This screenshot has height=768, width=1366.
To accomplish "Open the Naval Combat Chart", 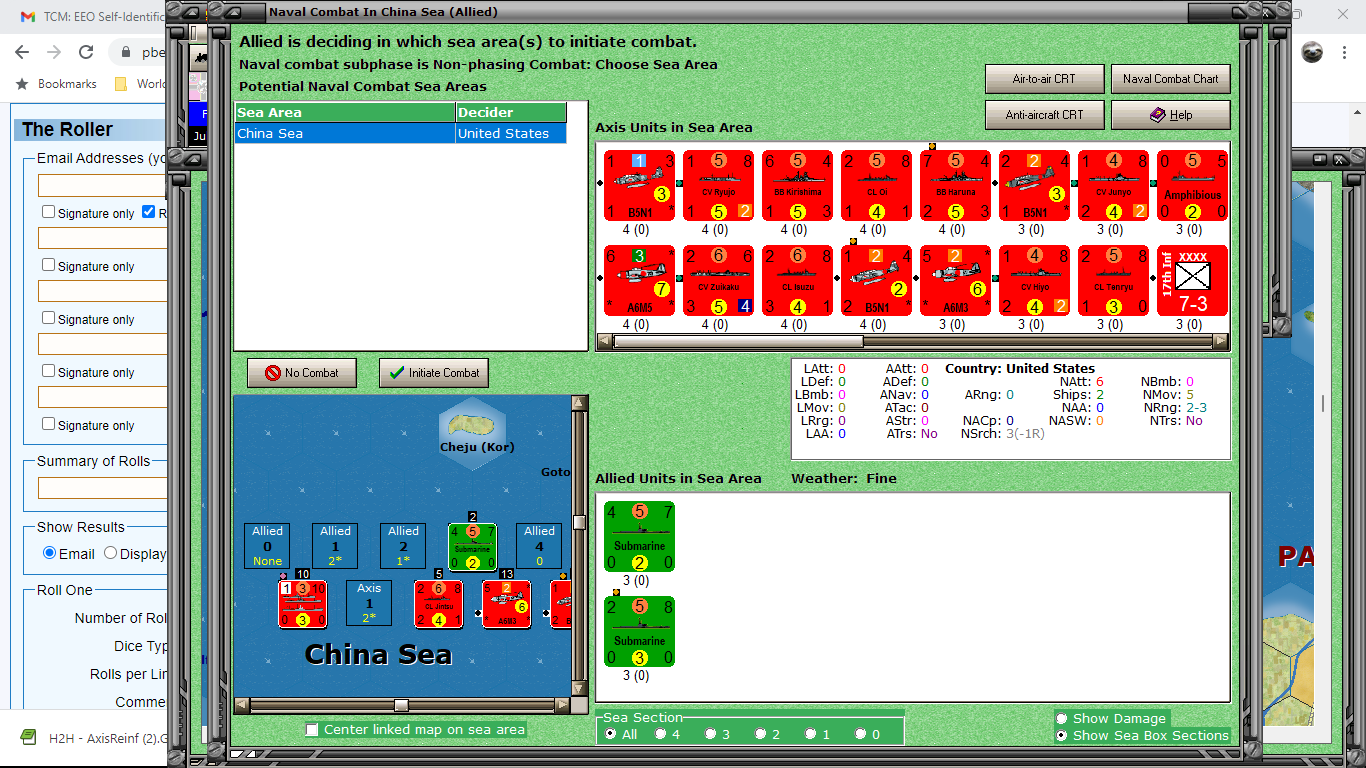I will point(1170,79).
